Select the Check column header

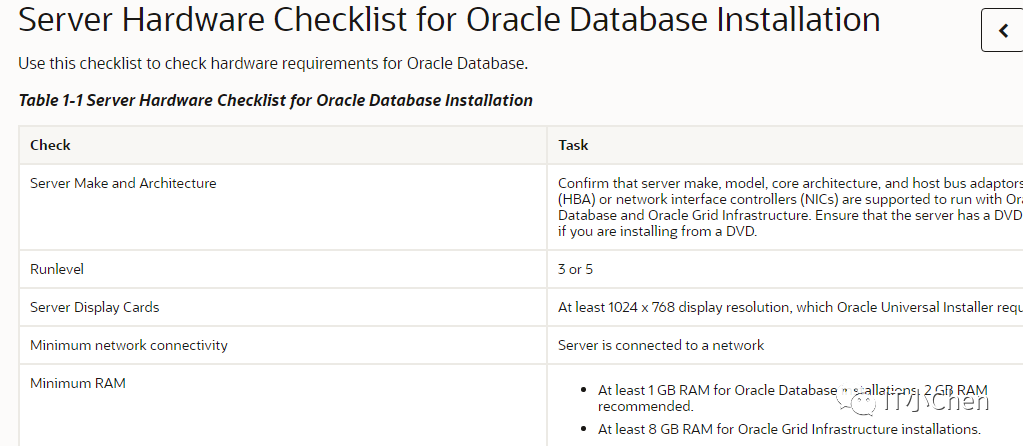pyautogui.click(x=50, y=145)
